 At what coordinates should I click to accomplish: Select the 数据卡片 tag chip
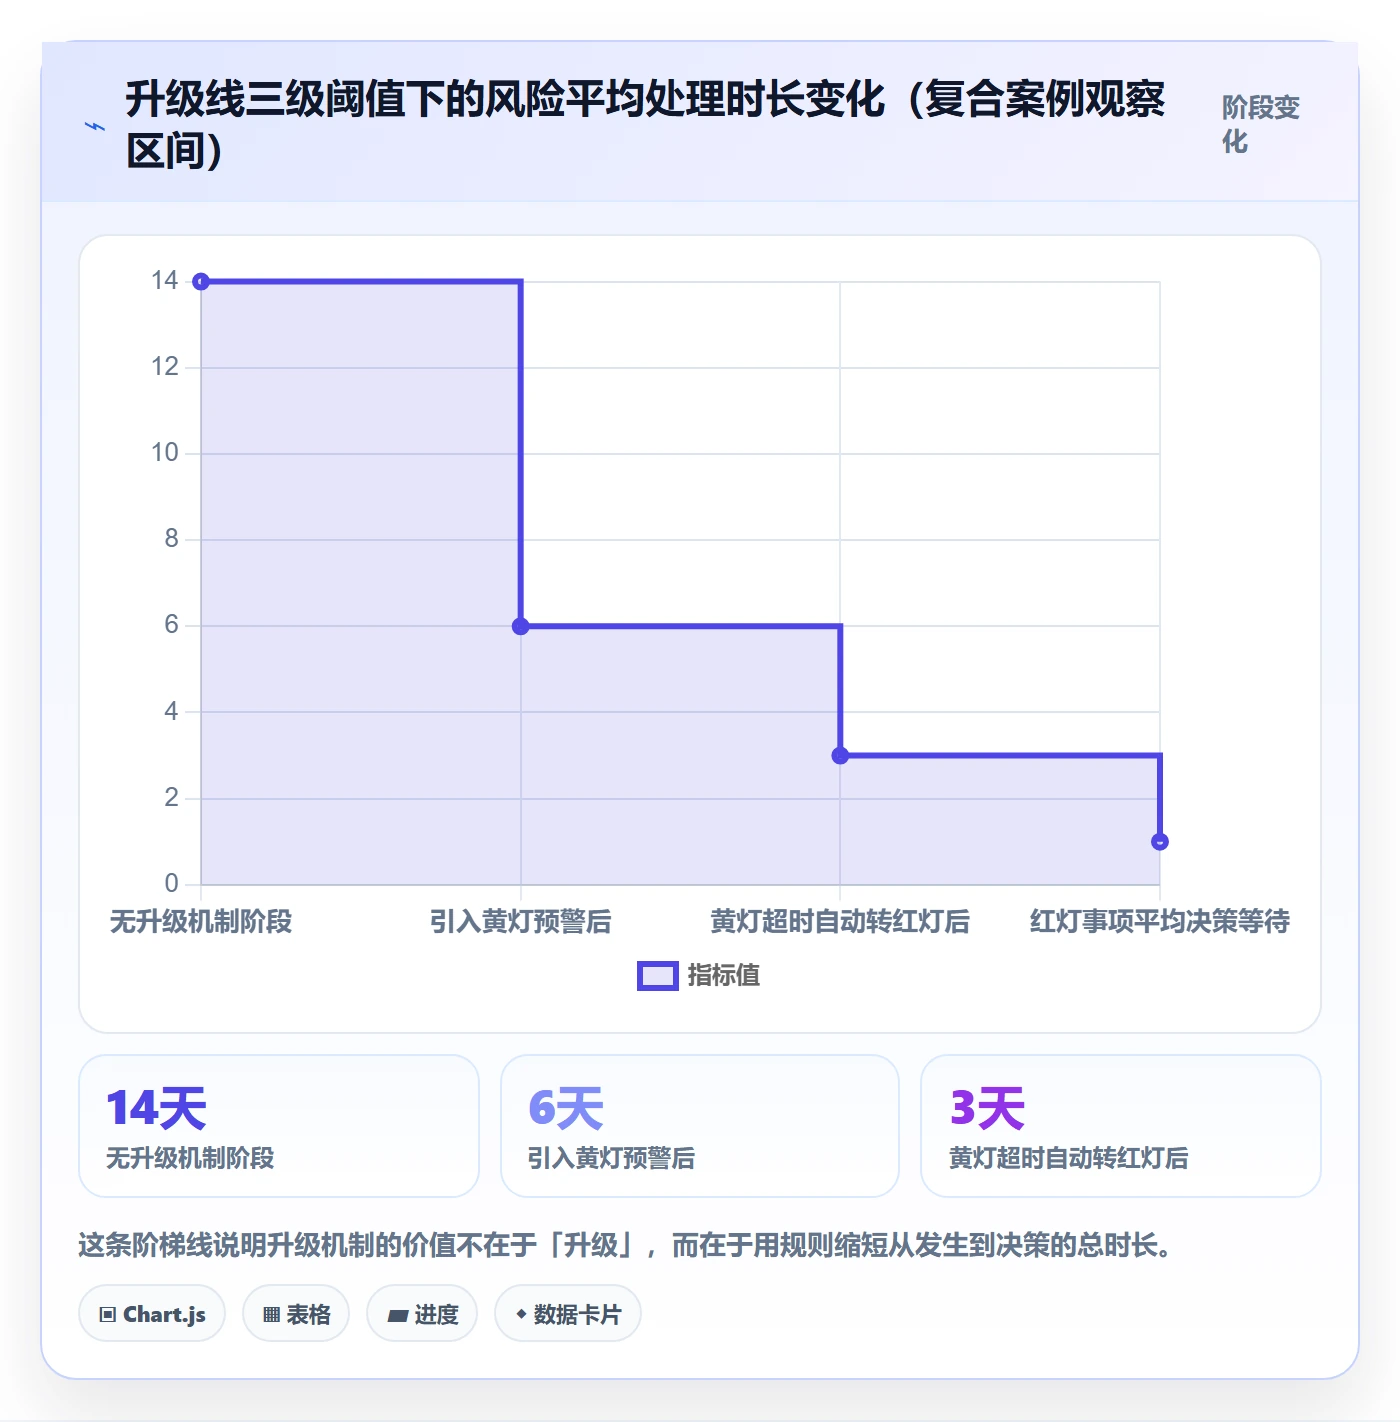click(568, 1314)
